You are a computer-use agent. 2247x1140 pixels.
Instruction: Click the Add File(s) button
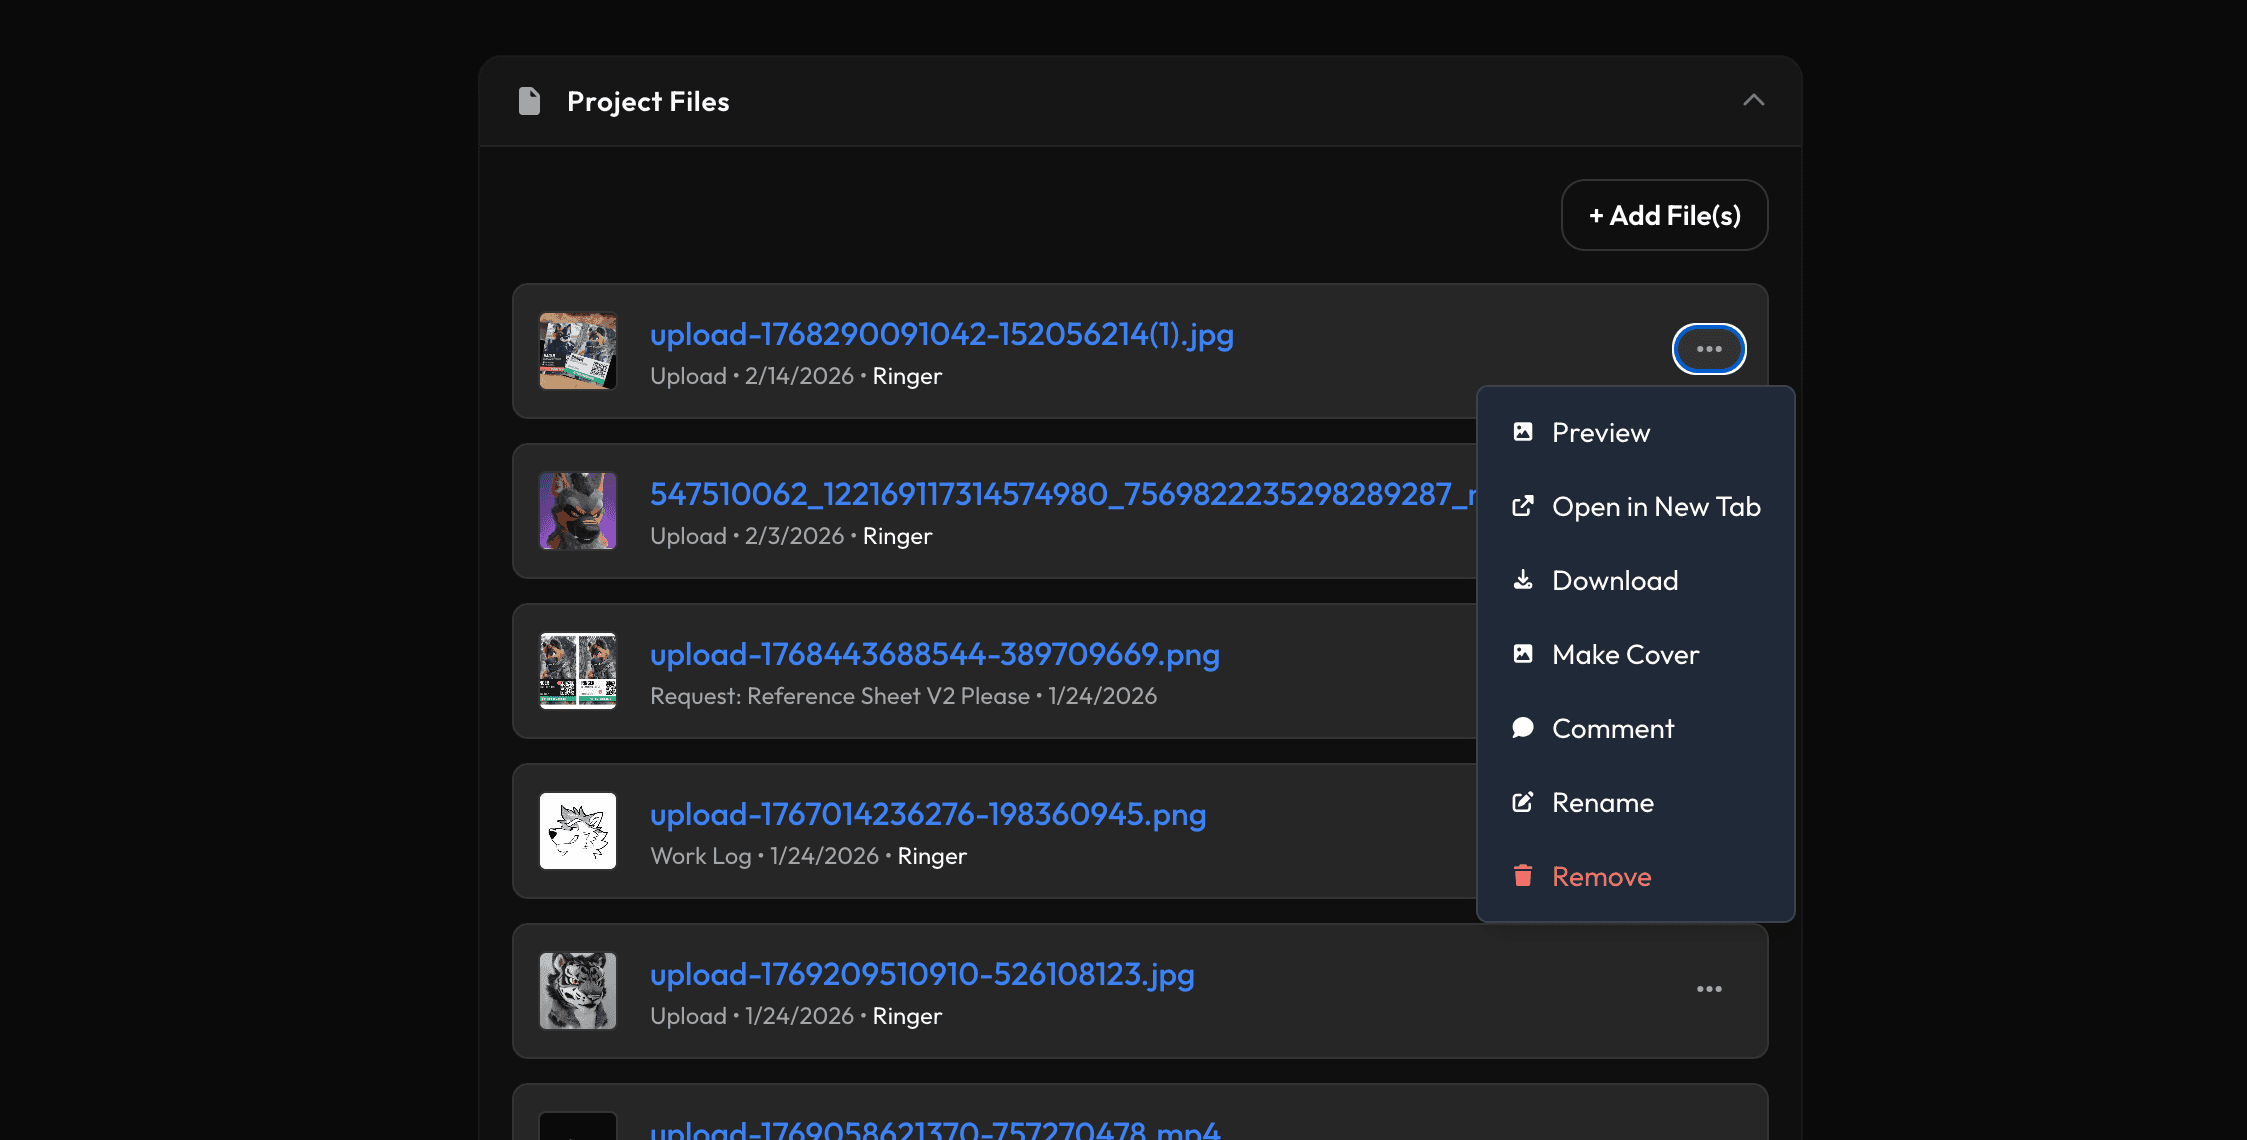[x=1663, y=214]
